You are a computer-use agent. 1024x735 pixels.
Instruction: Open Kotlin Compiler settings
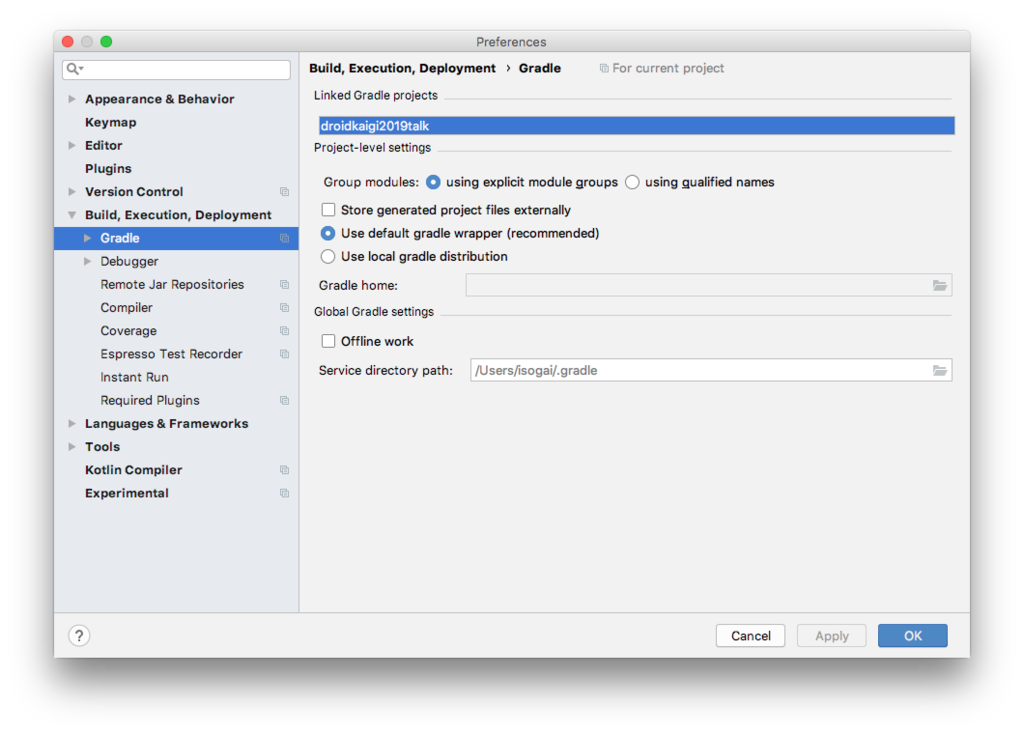click(x=133, y=470)
